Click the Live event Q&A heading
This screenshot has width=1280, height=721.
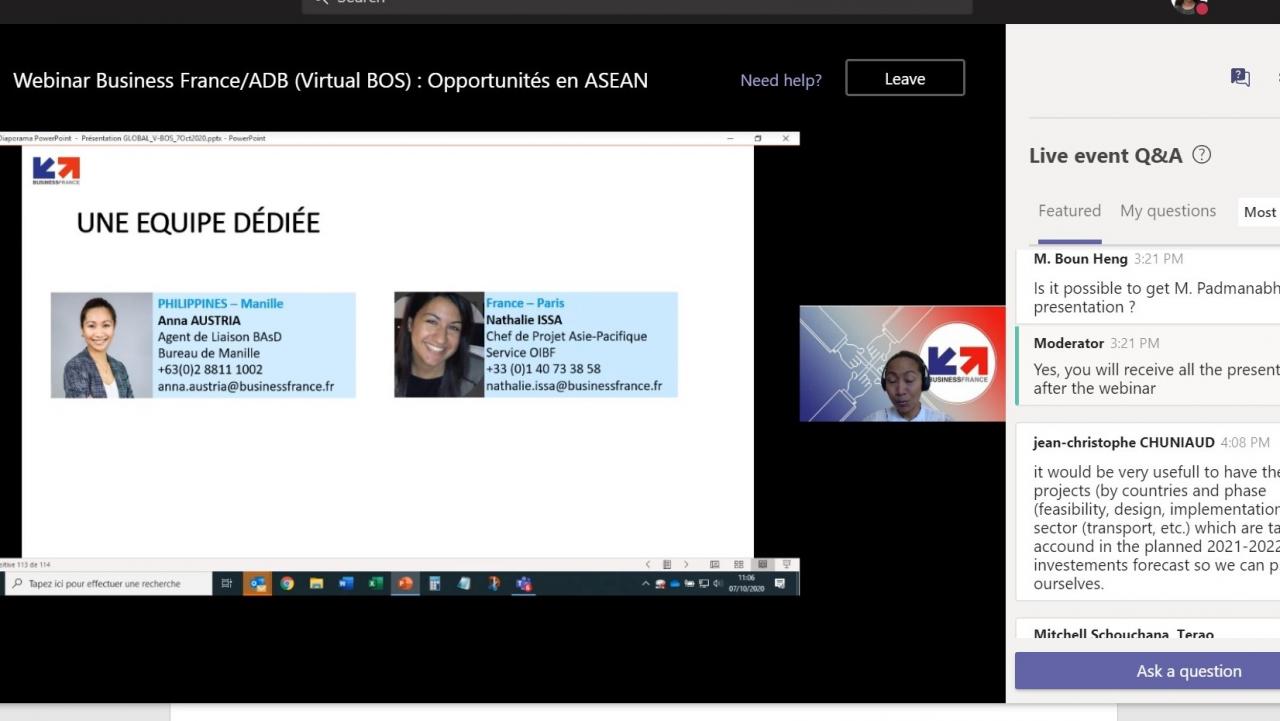tap(1105, 155)
